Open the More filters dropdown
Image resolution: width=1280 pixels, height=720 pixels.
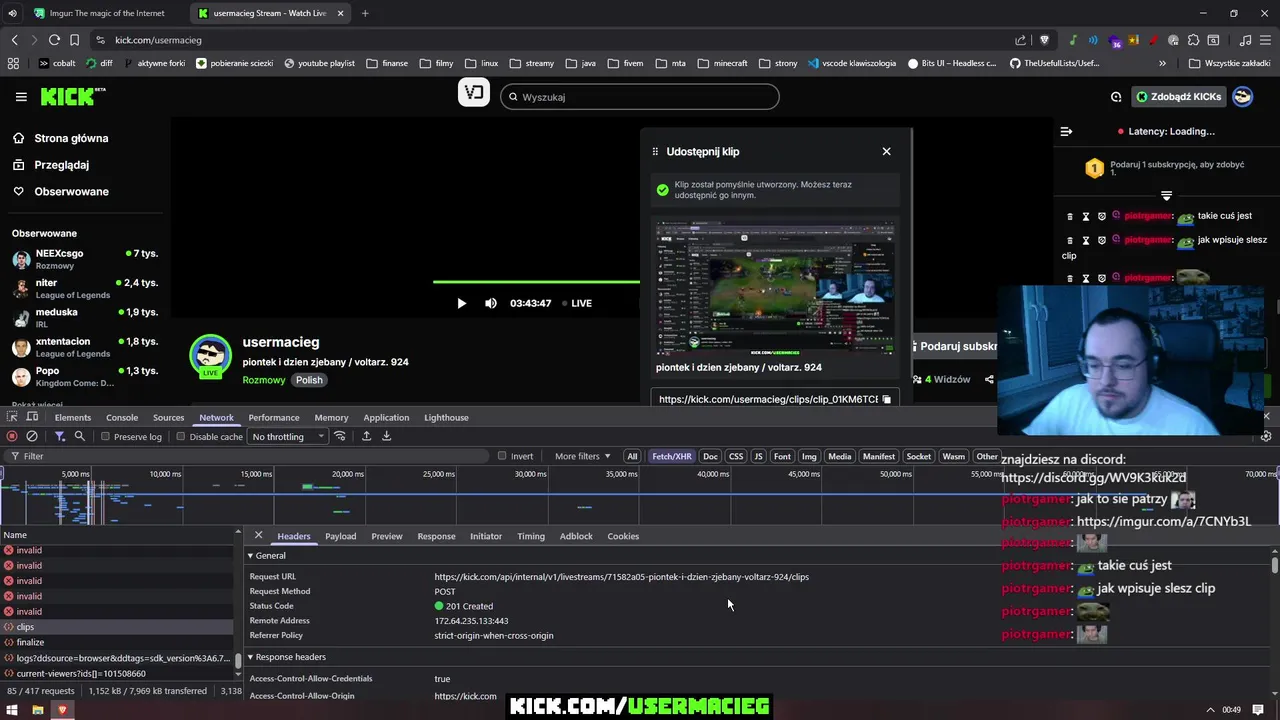[x=582, y=456]
